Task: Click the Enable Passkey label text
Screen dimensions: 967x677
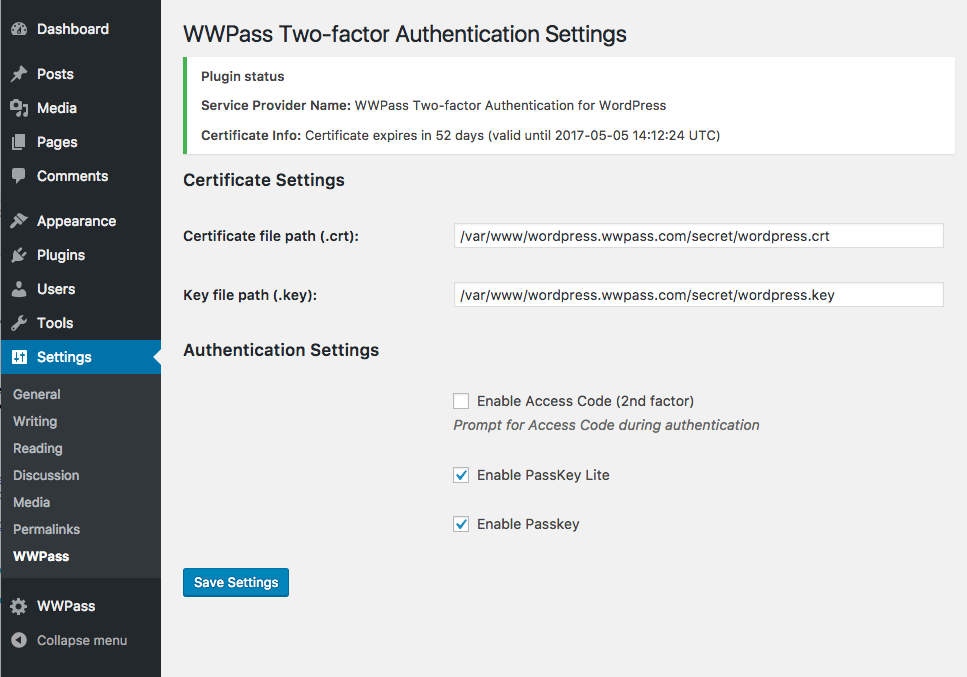Action: (x=528, y=524)
